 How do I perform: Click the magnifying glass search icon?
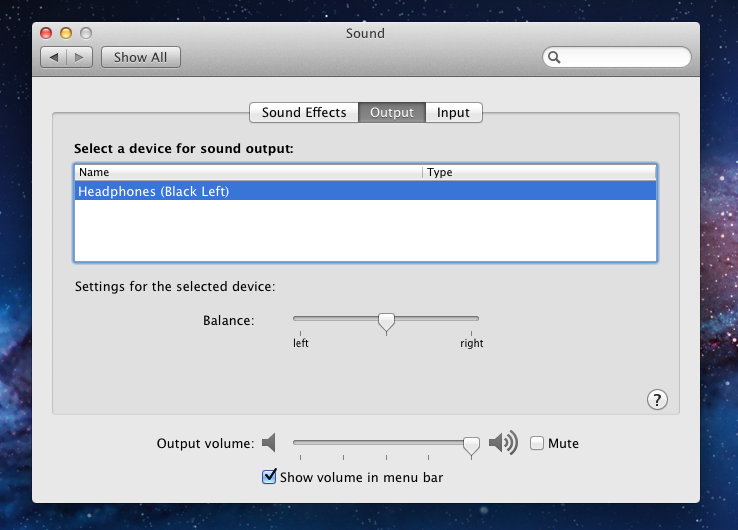[x=554, y=58]
